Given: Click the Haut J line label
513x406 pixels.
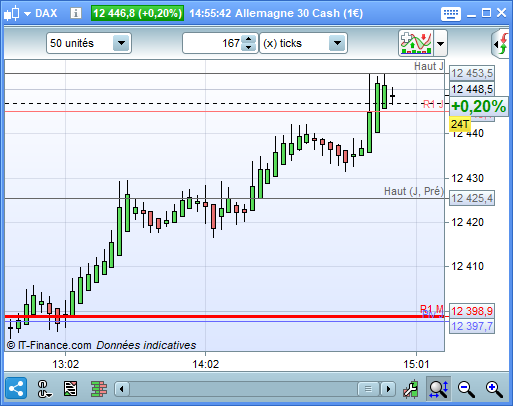Looking at the screenshot, I should point(429,66).
